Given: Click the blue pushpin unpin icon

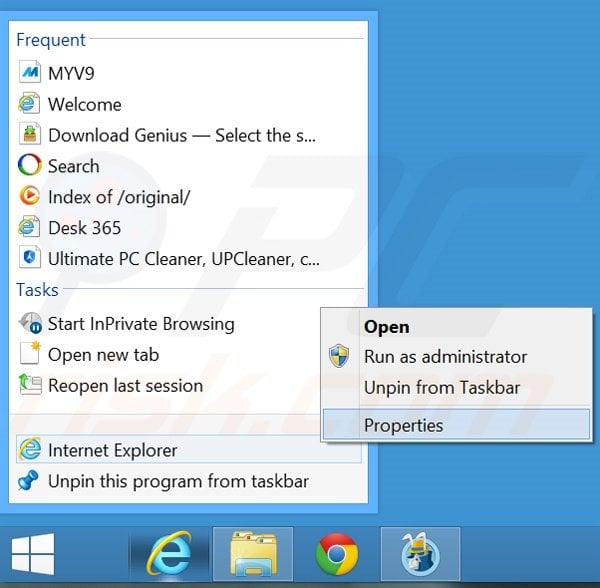Looking at the screenshot, I should coord(28,480).
